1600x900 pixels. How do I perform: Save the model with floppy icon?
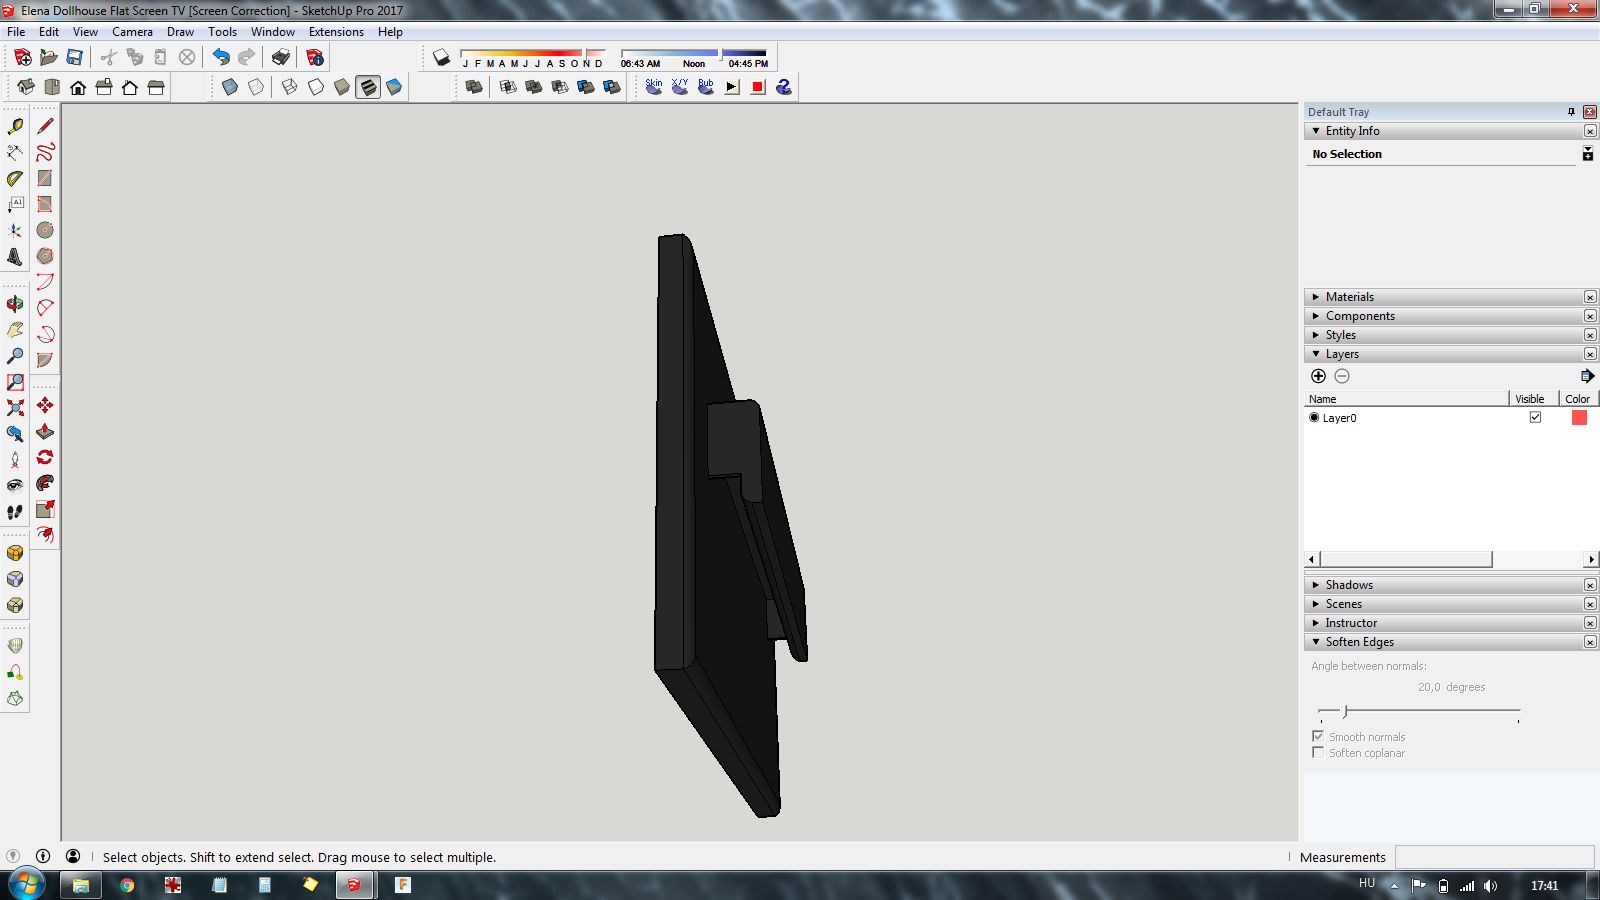tap(74, 58)
